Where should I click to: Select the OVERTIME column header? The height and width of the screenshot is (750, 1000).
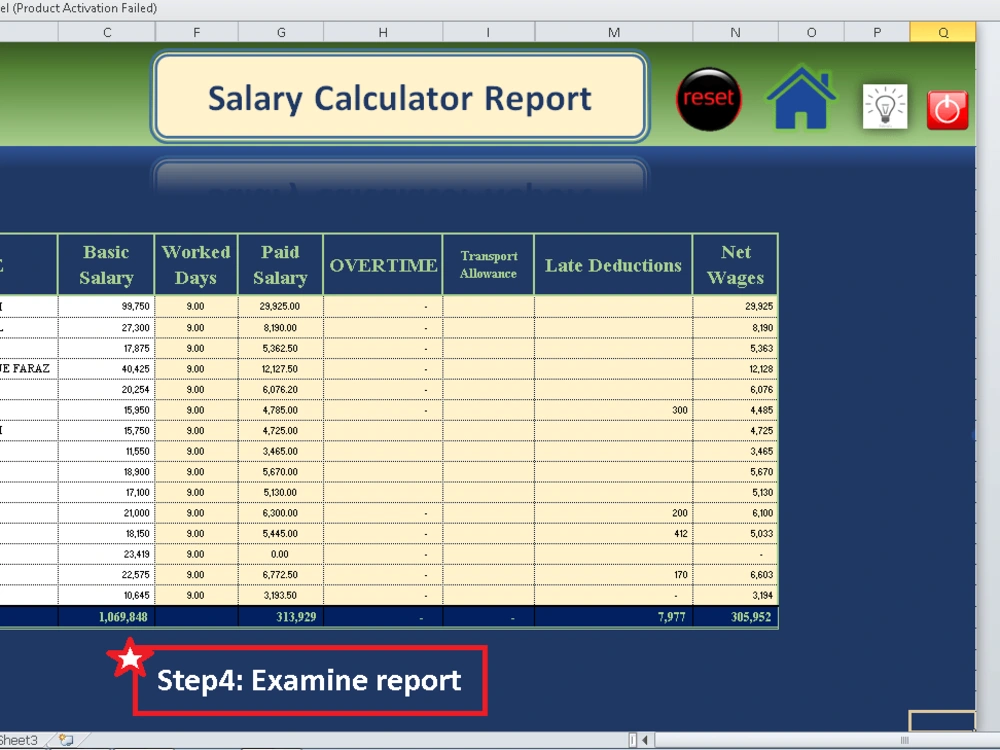(382, 264)
